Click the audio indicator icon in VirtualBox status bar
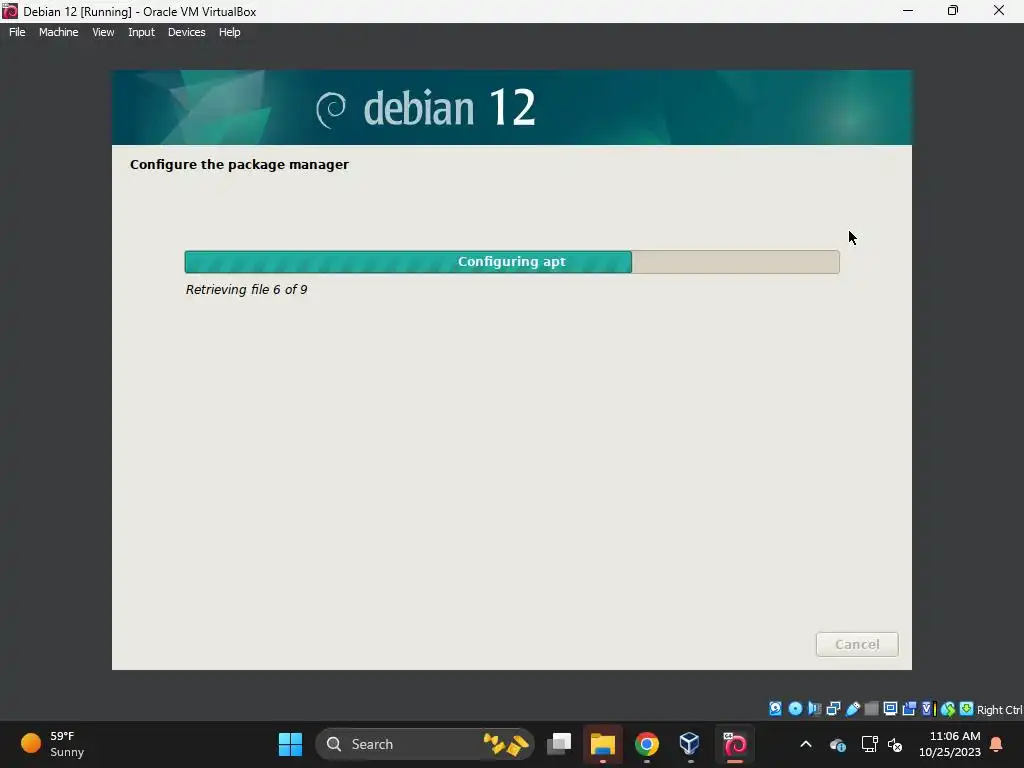The width and height of the screenshot is (1024, 768). click(814, 709)
